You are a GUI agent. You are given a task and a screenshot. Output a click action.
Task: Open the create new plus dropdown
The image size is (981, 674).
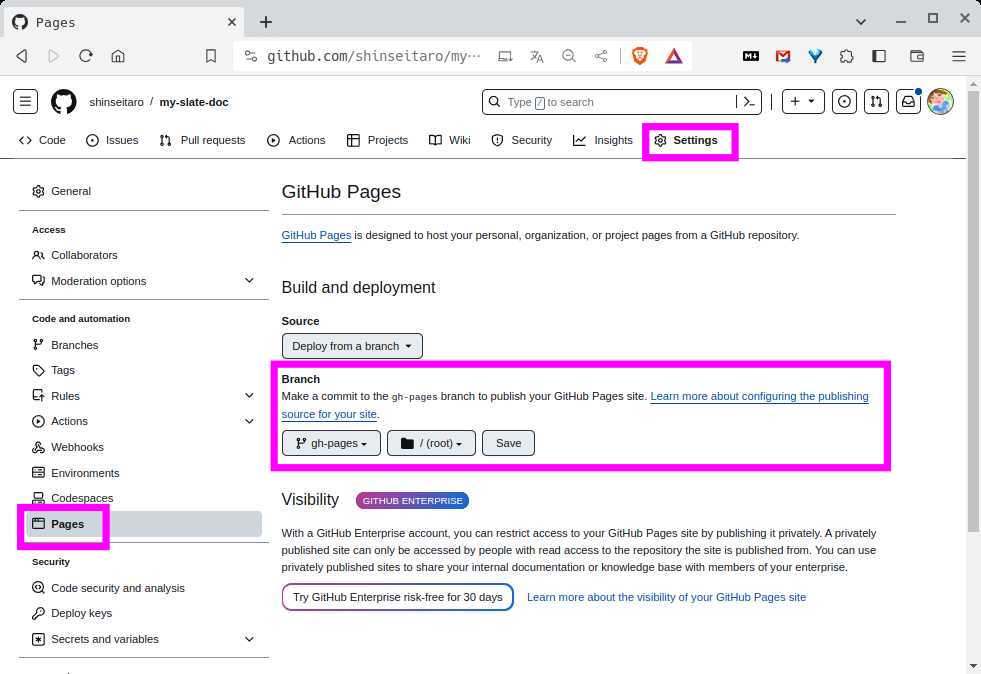click(x=803, y=101)
